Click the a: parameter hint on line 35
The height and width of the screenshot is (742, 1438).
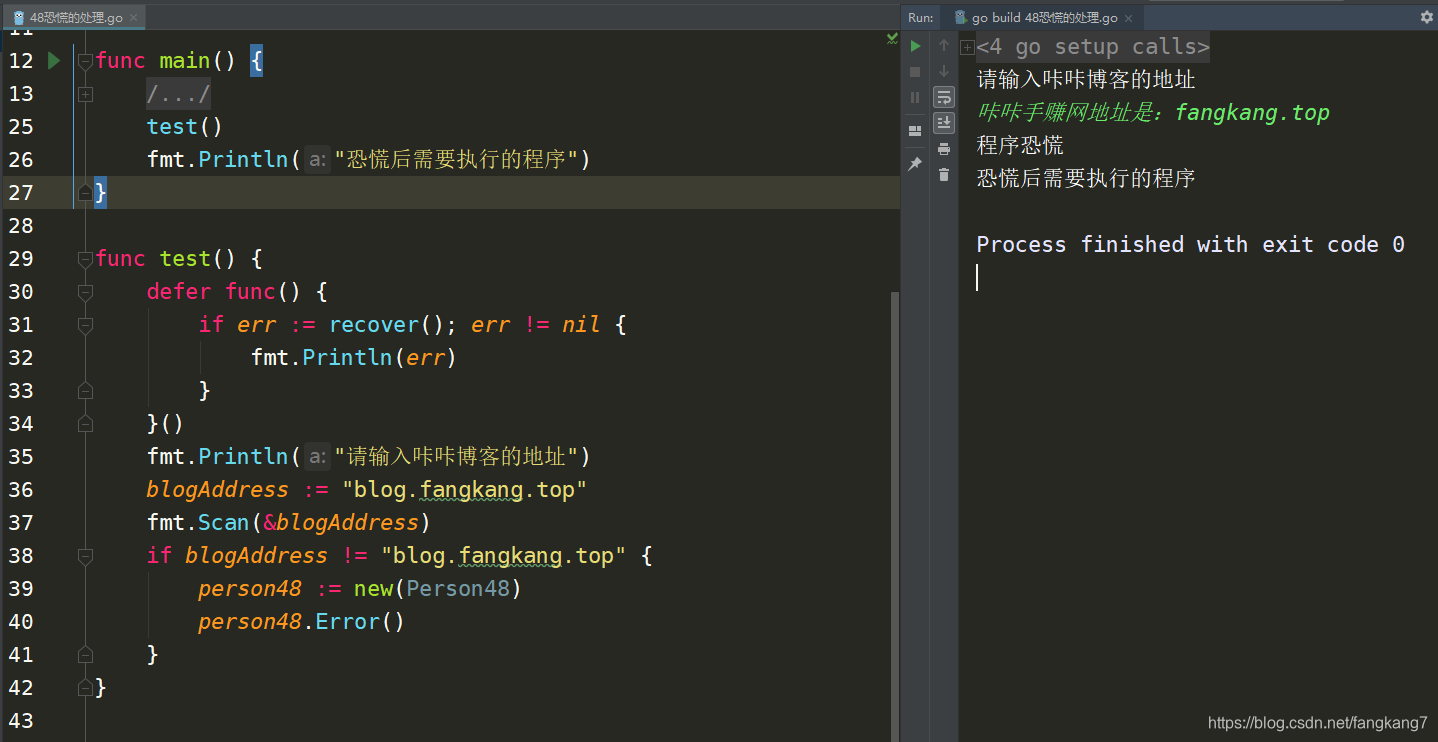pos(317,457)
